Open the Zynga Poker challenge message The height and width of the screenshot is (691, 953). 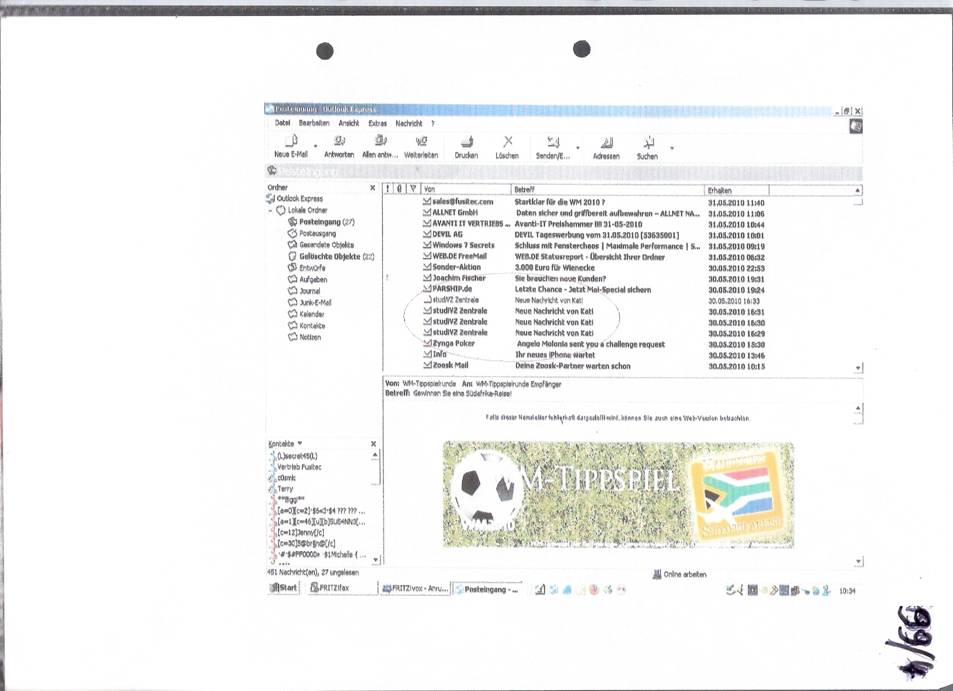pyautogui.click(x=594, y=344)
